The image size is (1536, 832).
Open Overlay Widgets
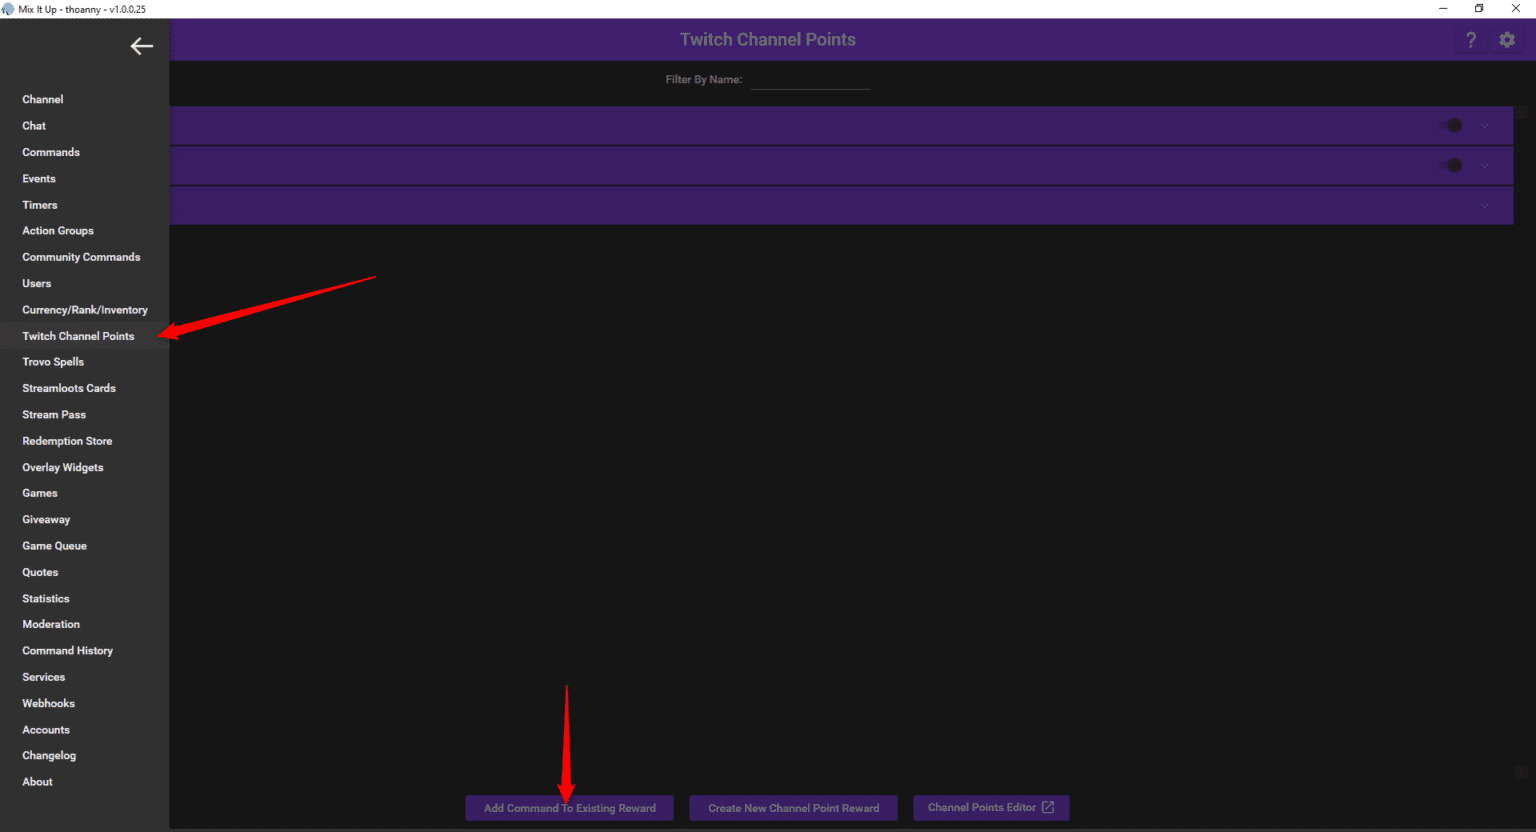coord(63,467)
